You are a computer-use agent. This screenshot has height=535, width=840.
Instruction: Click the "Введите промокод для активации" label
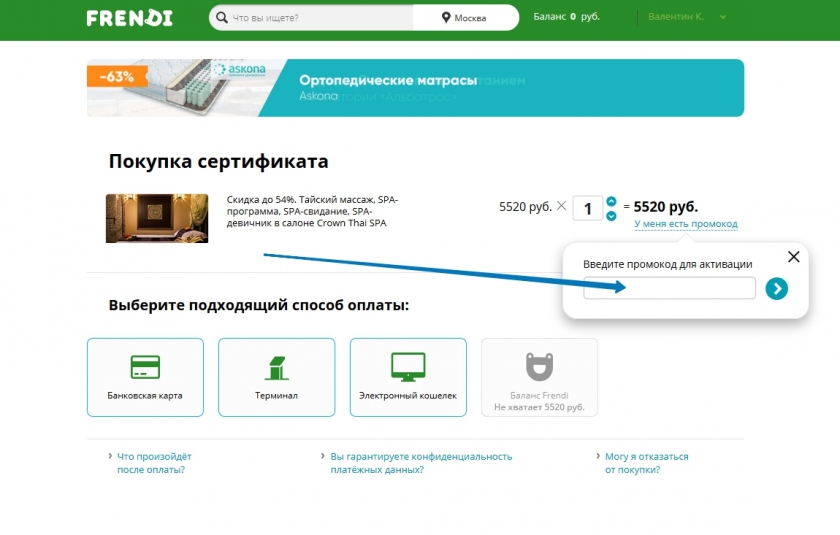668,264
